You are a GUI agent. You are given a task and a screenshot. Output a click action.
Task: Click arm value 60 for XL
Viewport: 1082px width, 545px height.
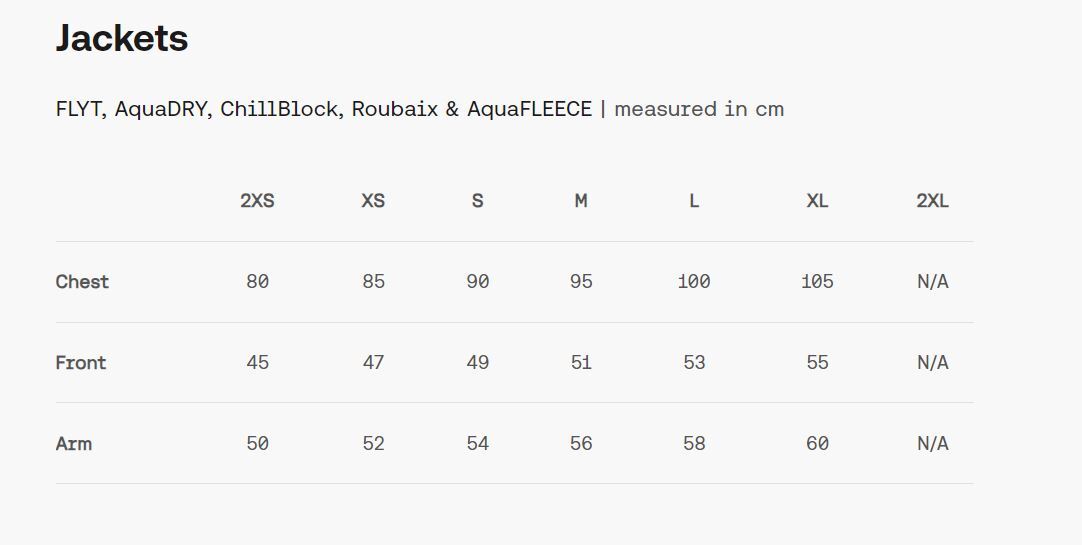tap(818, 444)
